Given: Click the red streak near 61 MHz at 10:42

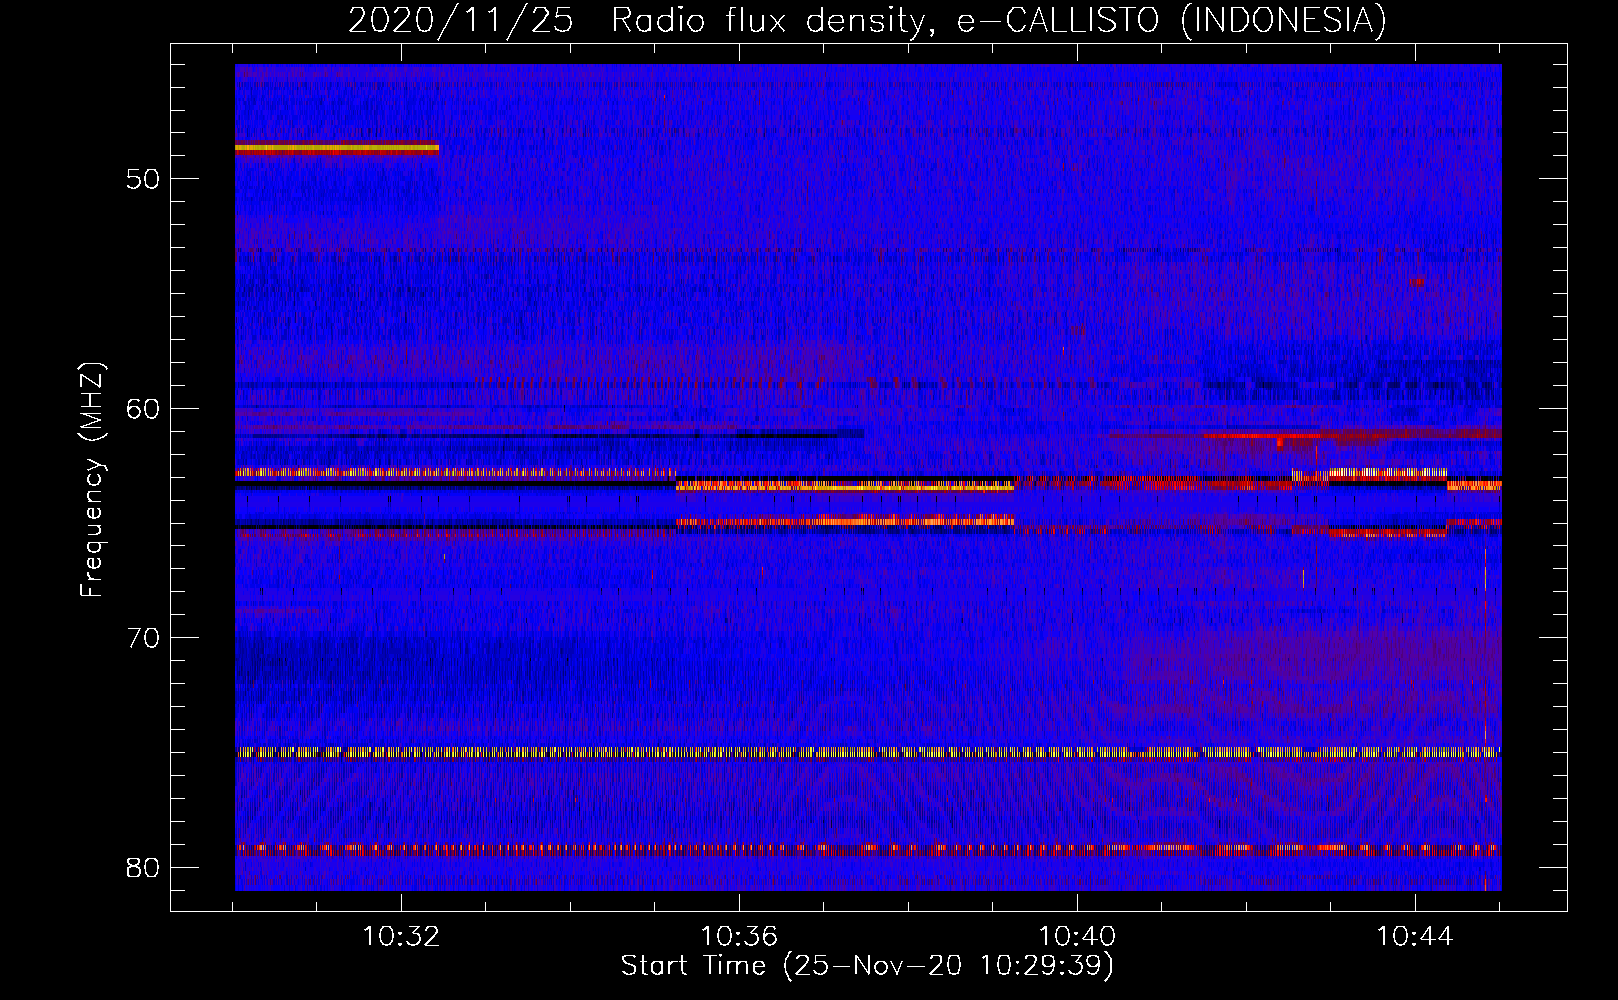Looking at the screenshot, I should [x=1265, y=435].
